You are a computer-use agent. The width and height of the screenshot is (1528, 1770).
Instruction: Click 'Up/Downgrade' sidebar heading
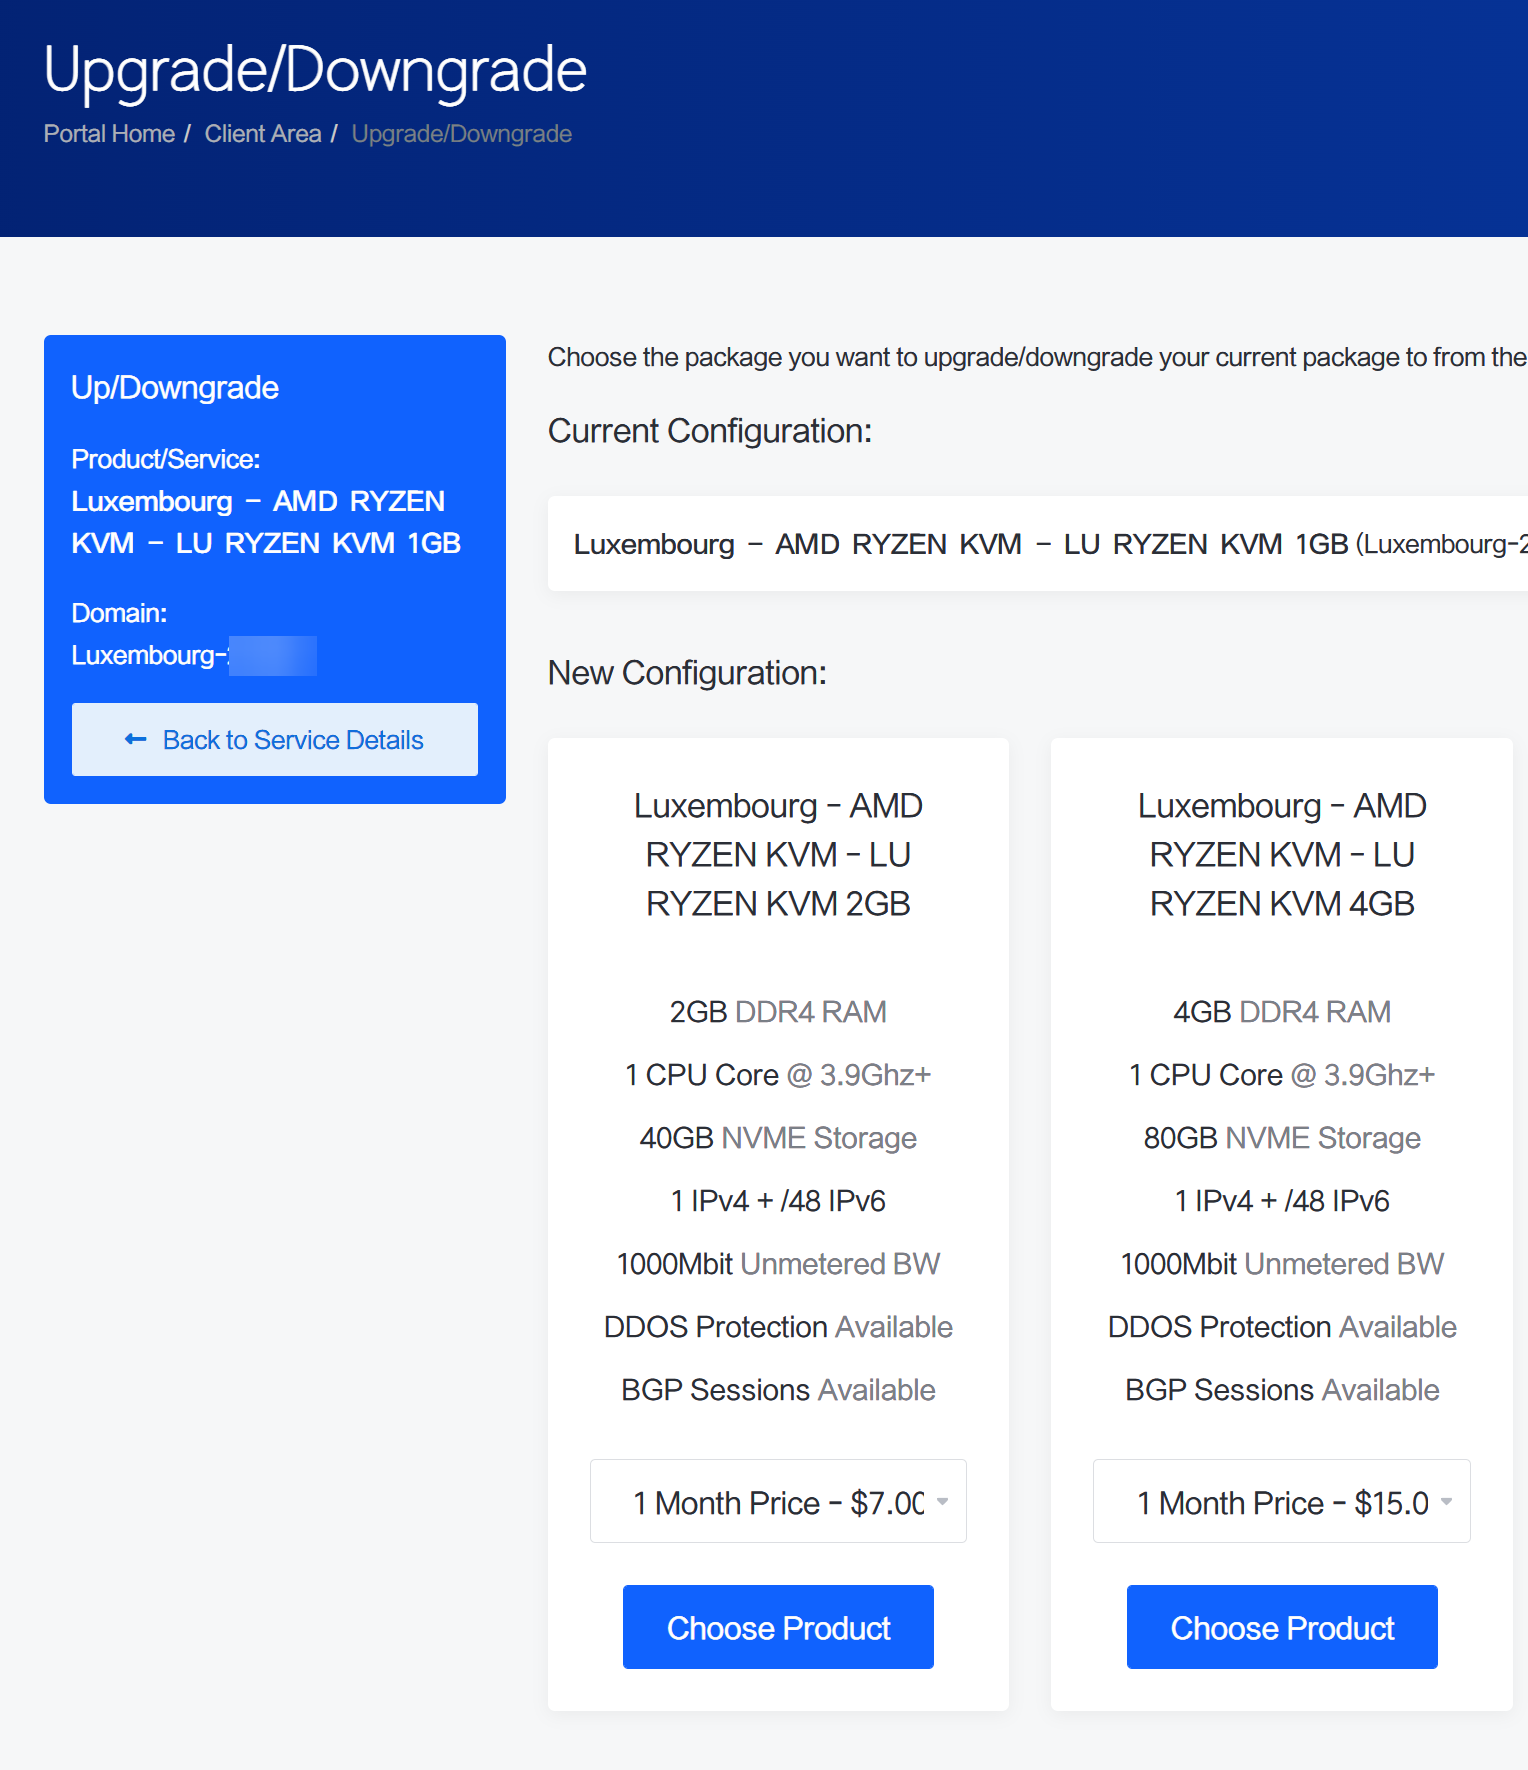click(175, 388)
